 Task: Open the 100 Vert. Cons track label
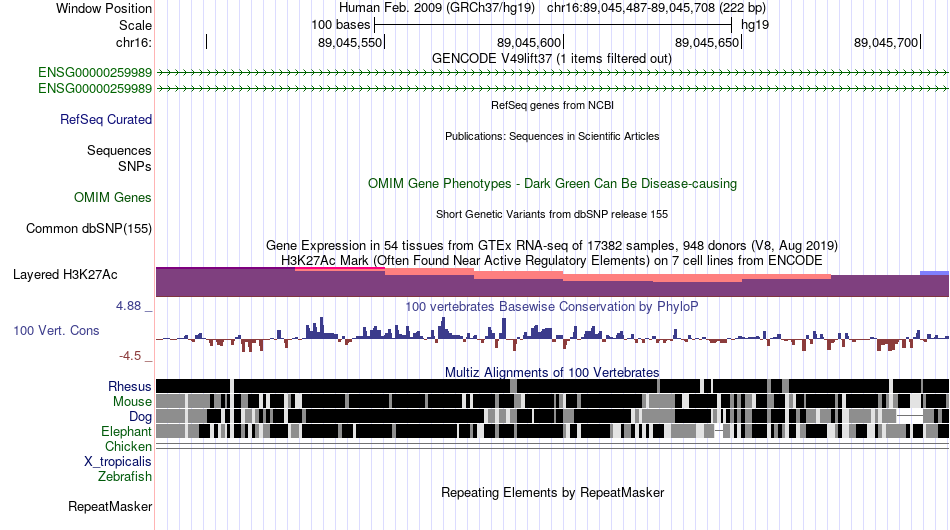pyautogui.click(x=56, y=330)
